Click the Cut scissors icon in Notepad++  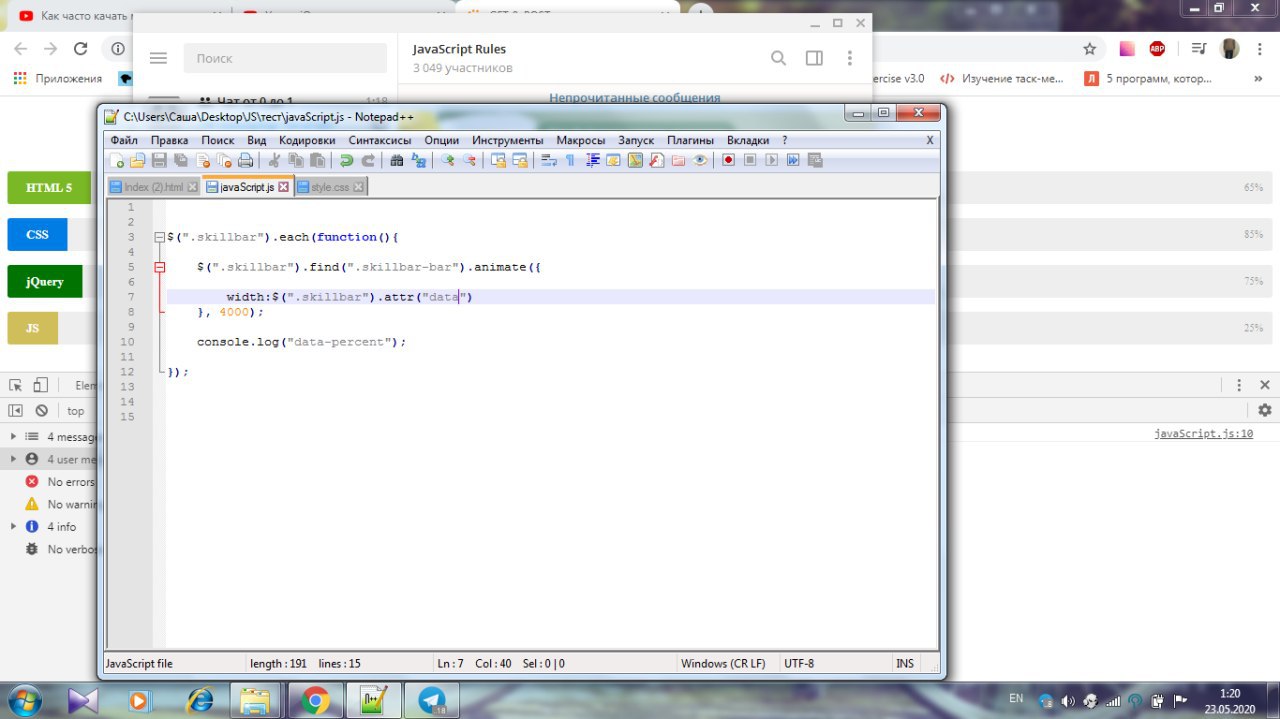(x=274, y=160)
